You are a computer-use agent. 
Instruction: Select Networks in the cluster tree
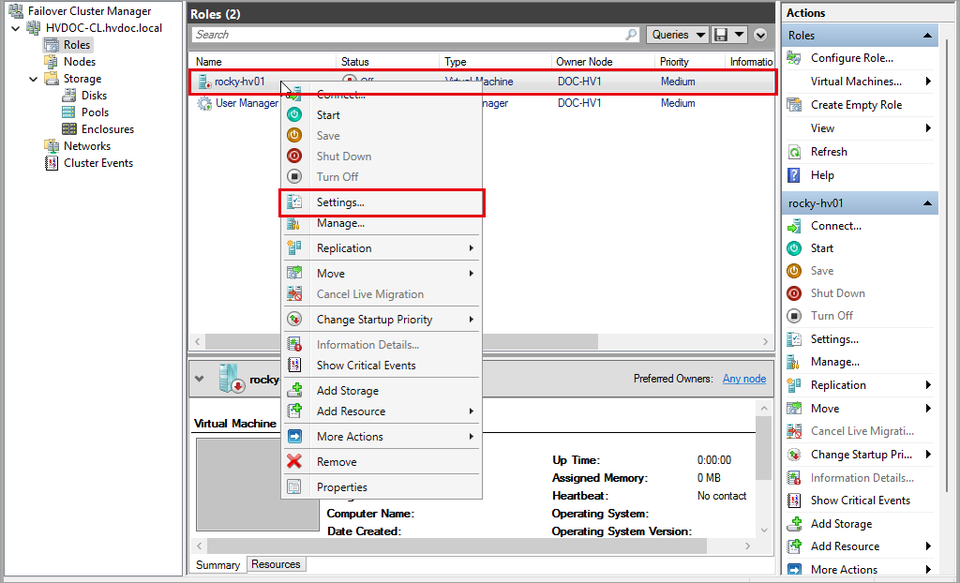tap(87, 146)
